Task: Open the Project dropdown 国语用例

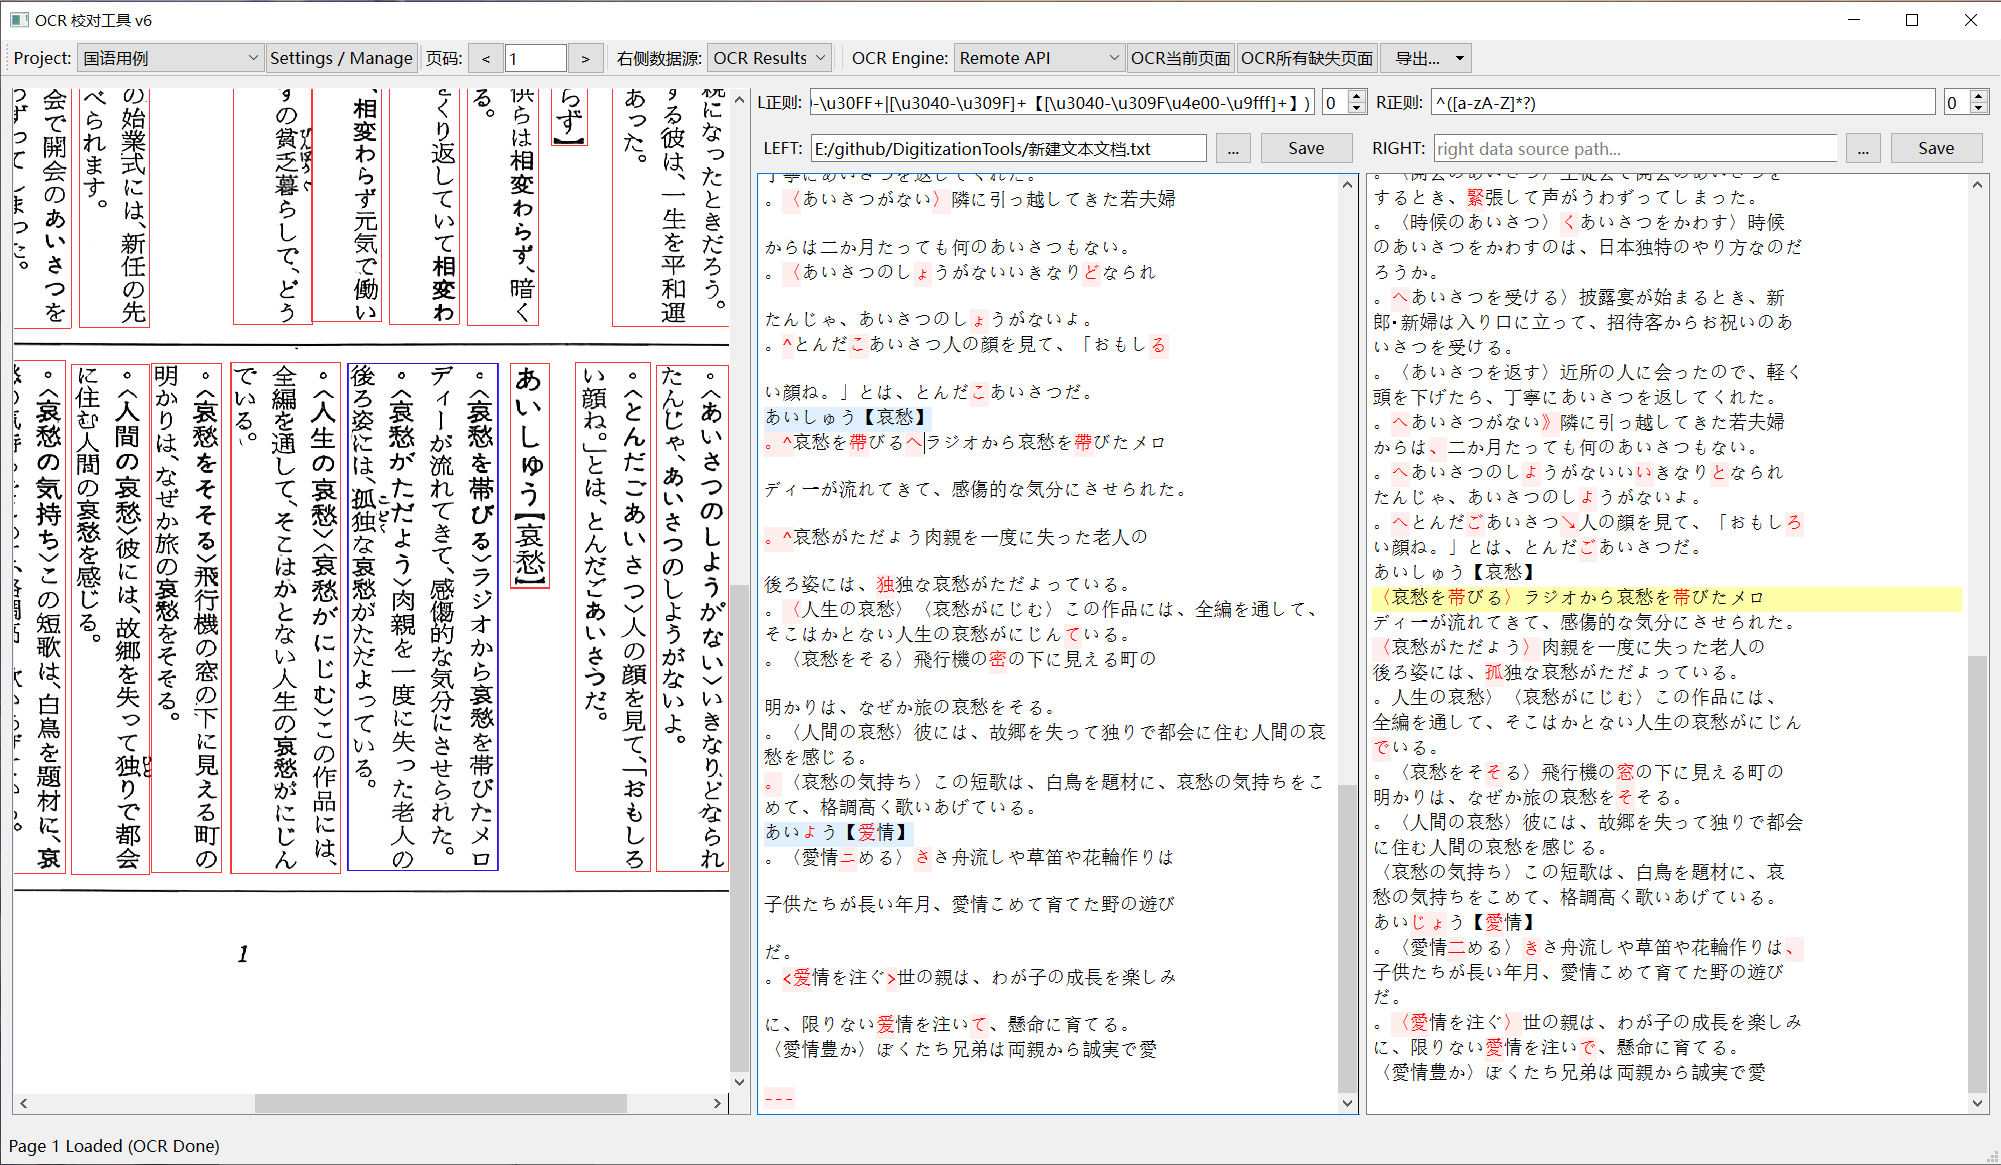Action: [x=170, y=59]
